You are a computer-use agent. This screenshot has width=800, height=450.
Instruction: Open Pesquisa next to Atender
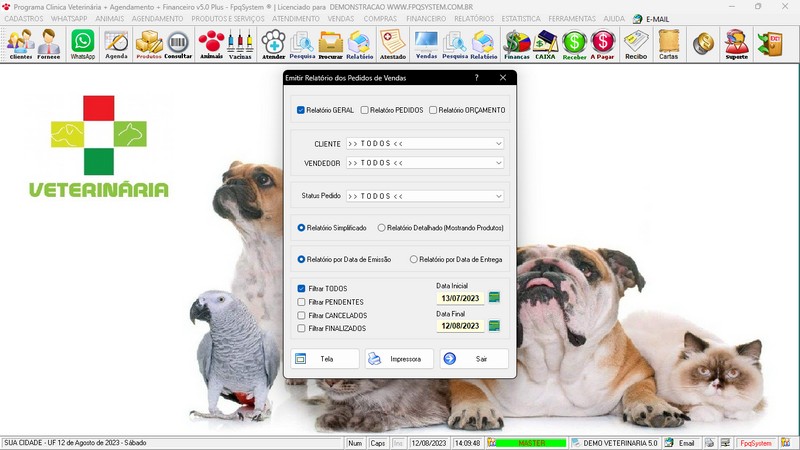click(x=302, y=44)
